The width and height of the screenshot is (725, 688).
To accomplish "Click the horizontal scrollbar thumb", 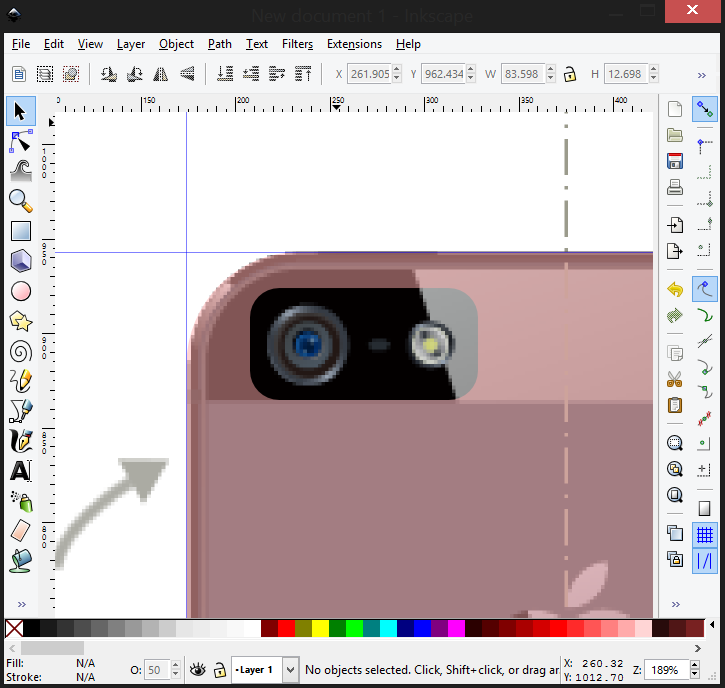I will pos(53,648).
